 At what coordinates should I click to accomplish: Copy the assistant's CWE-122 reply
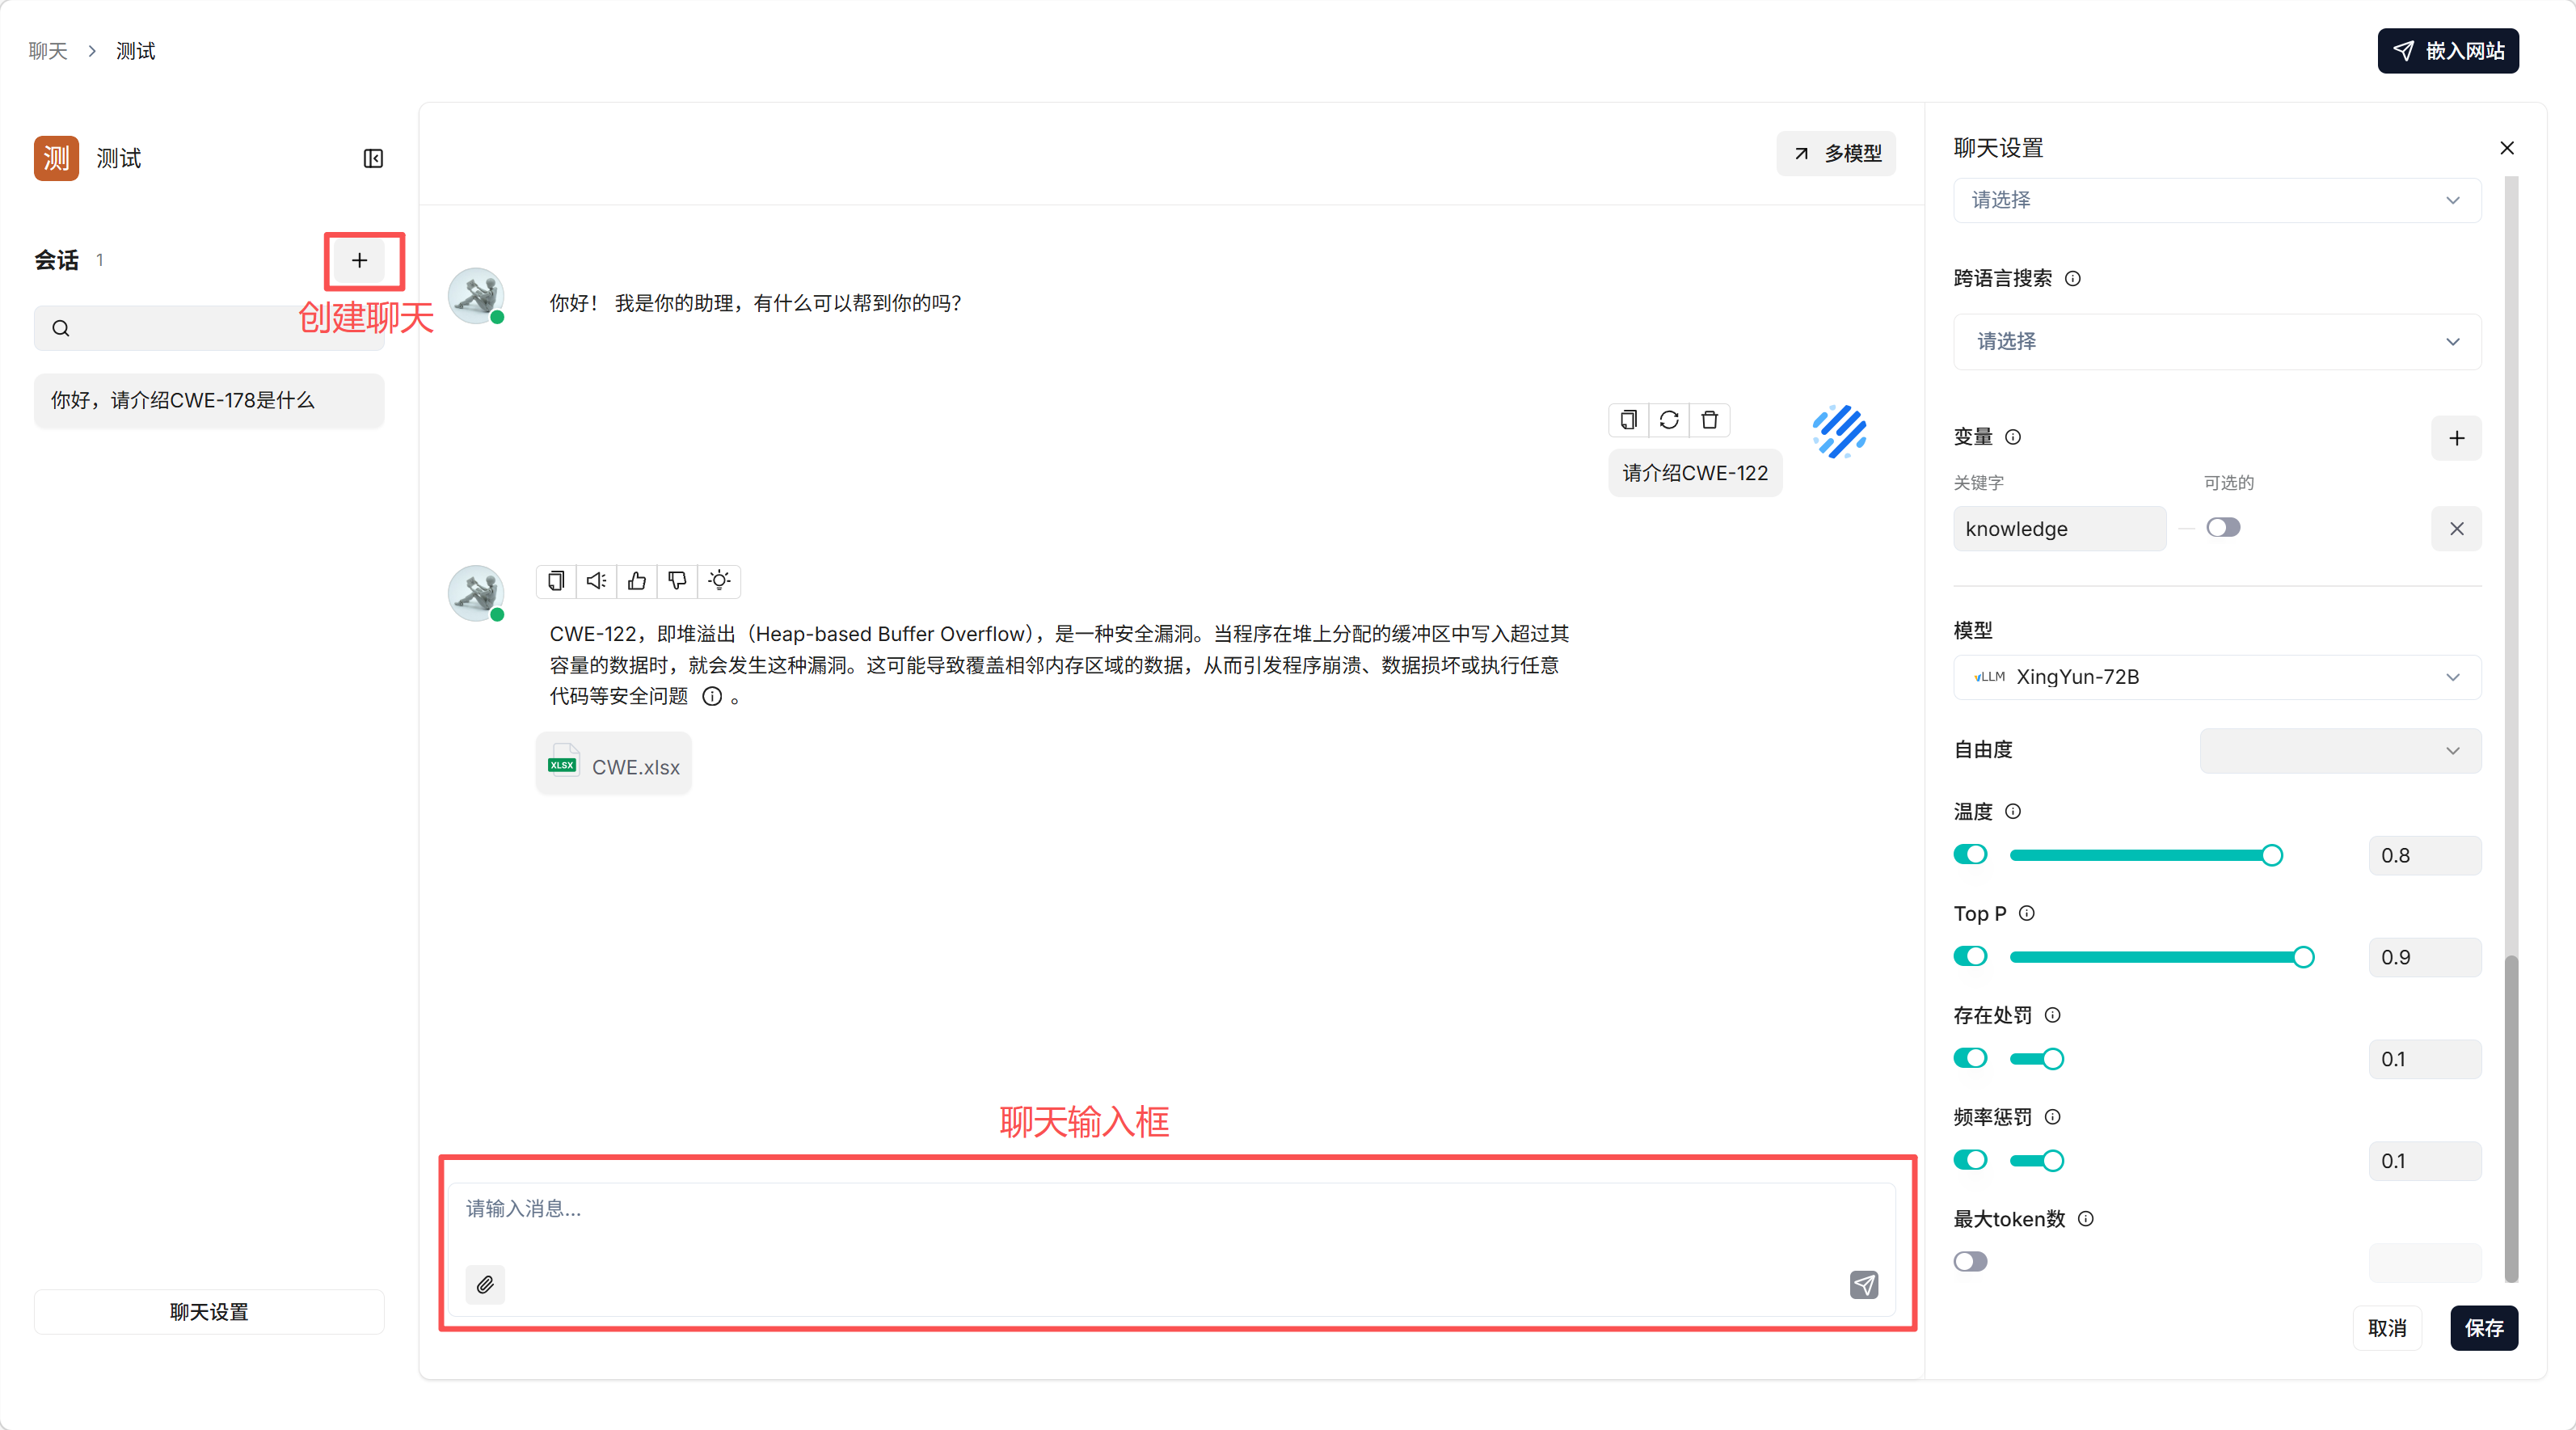point(556,581)
